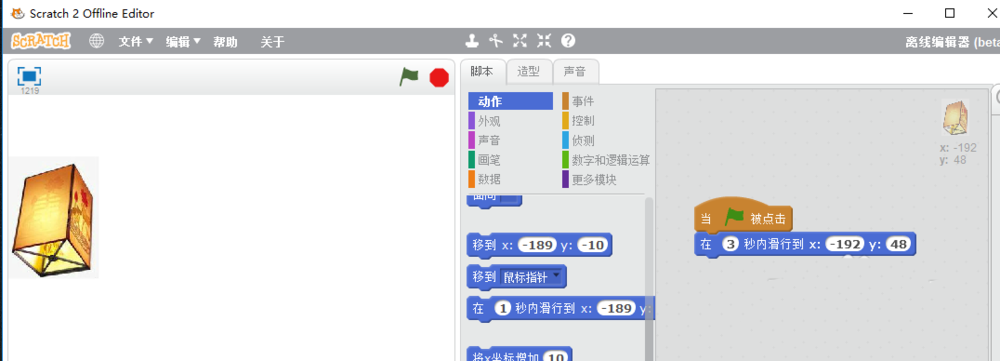The width and height of the screenshot is (1000, 361).
Task: Click the lantern sprite on stage
Action: 54,218
